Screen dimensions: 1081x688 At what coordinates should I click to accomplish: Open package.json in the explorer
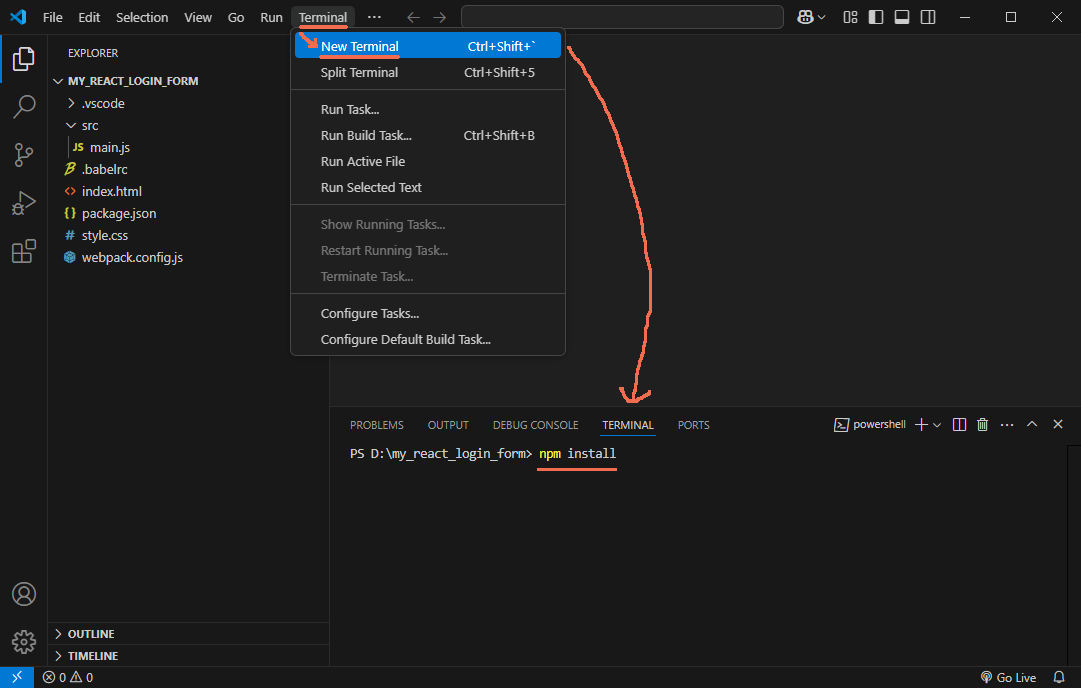click(x=118, y=213)
